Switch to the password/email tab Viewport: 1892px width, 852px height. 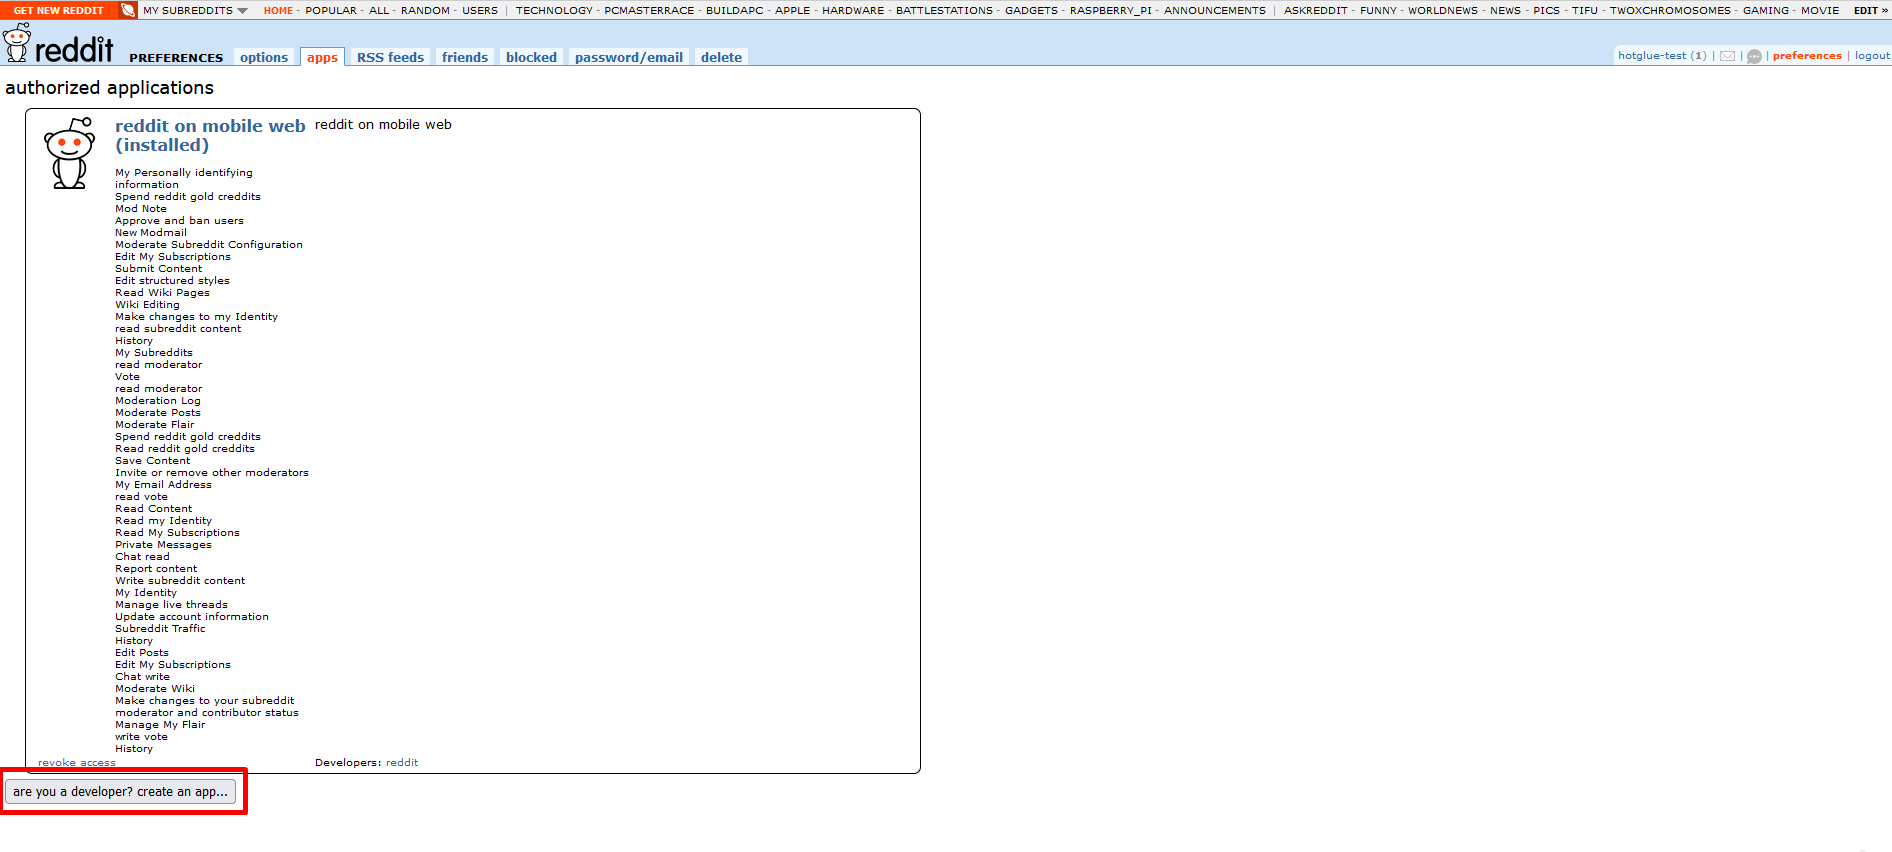click(629, 57)
